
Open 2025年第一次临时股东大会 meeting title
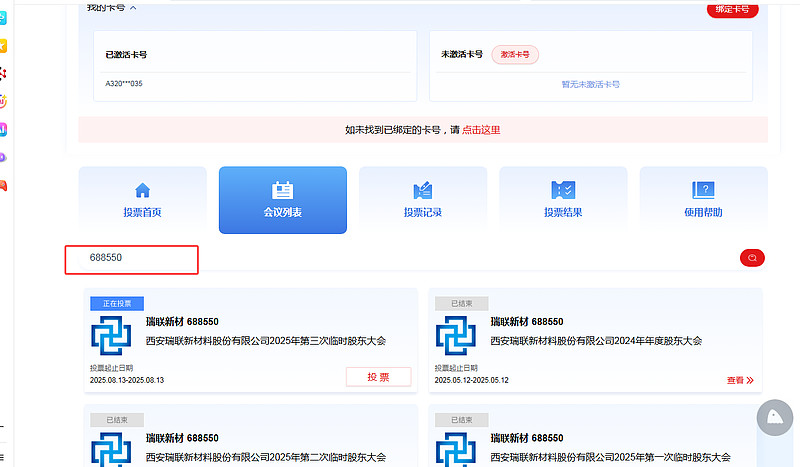[x=610, y=457]
